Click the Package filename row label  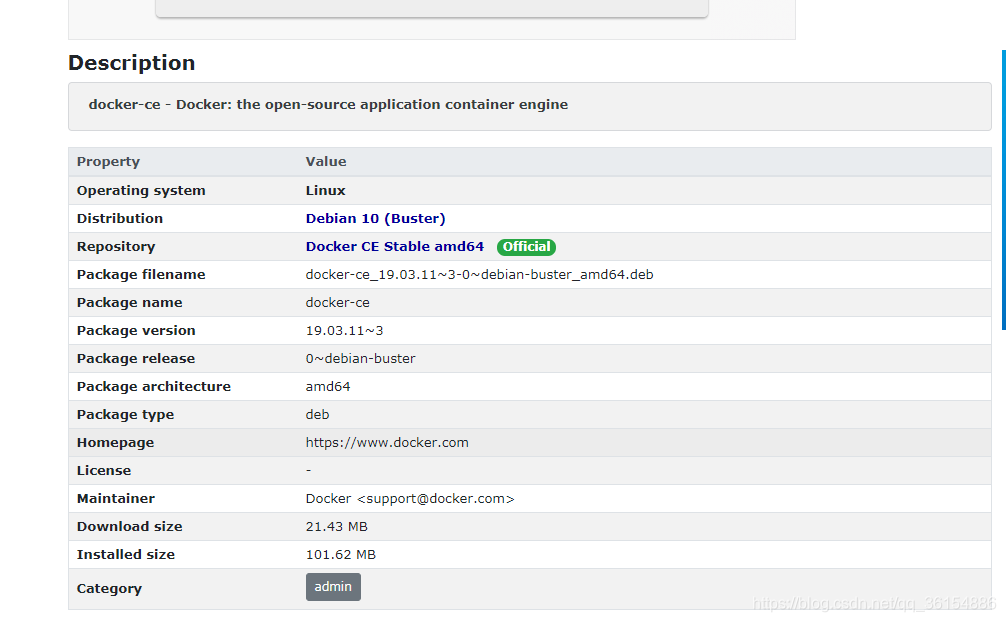141,275
